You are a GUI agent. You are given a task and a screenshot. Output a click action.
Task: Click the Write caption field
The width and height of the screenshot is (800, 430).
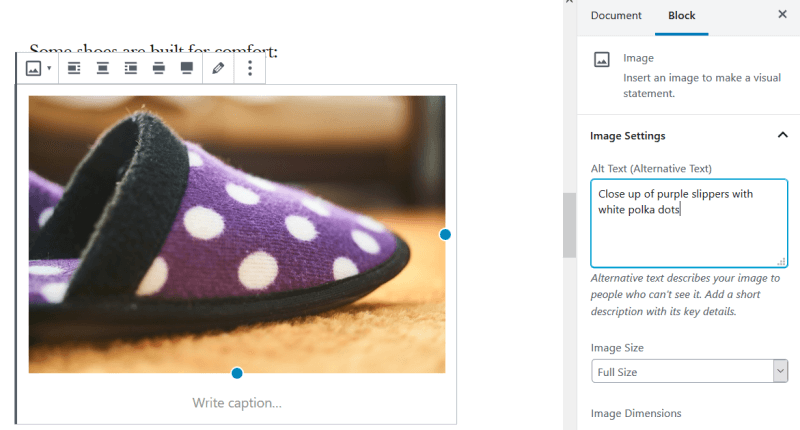tap(237, 403)
